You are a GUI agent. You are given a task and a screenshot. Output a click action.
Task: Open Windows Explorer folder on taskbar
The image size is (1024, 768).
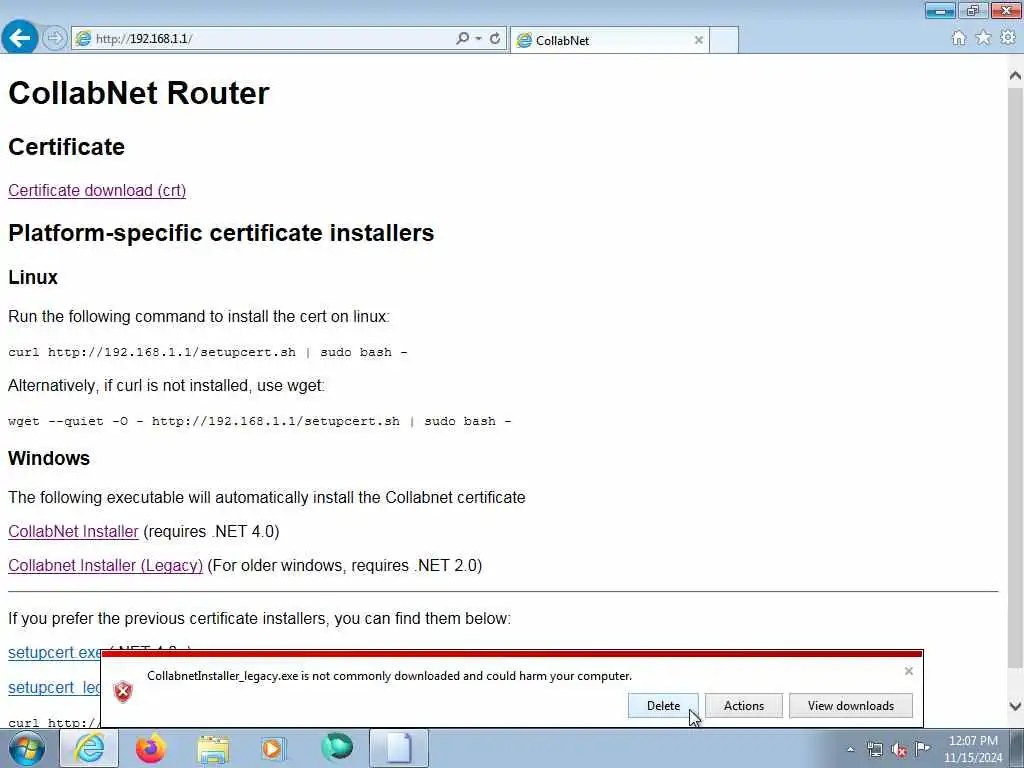point(213,749)
